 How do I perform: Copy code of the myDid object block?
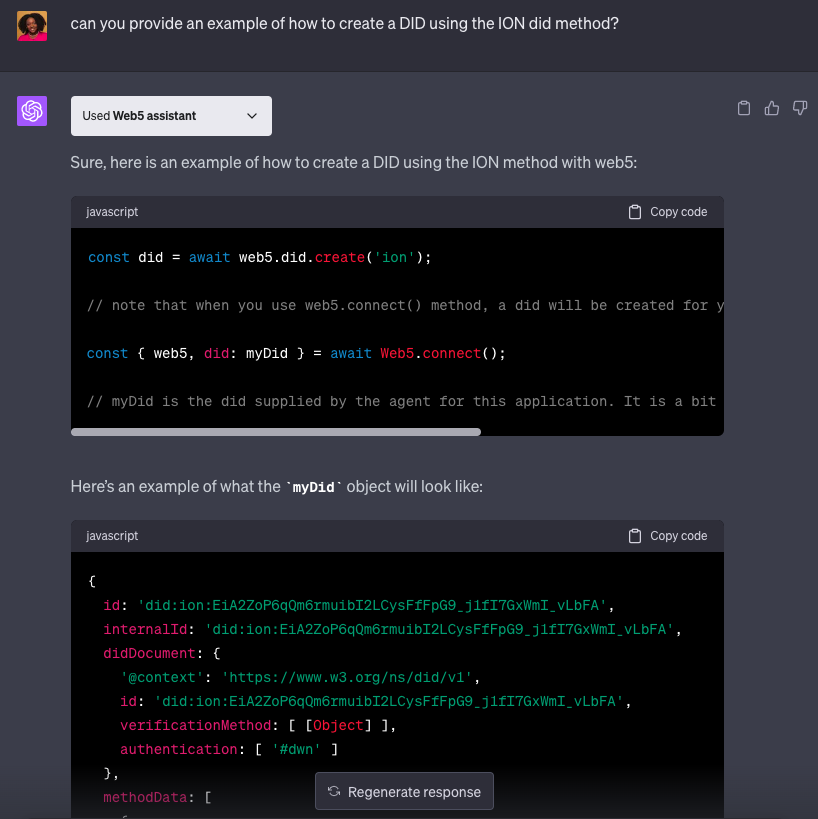[x=668, y=536]
